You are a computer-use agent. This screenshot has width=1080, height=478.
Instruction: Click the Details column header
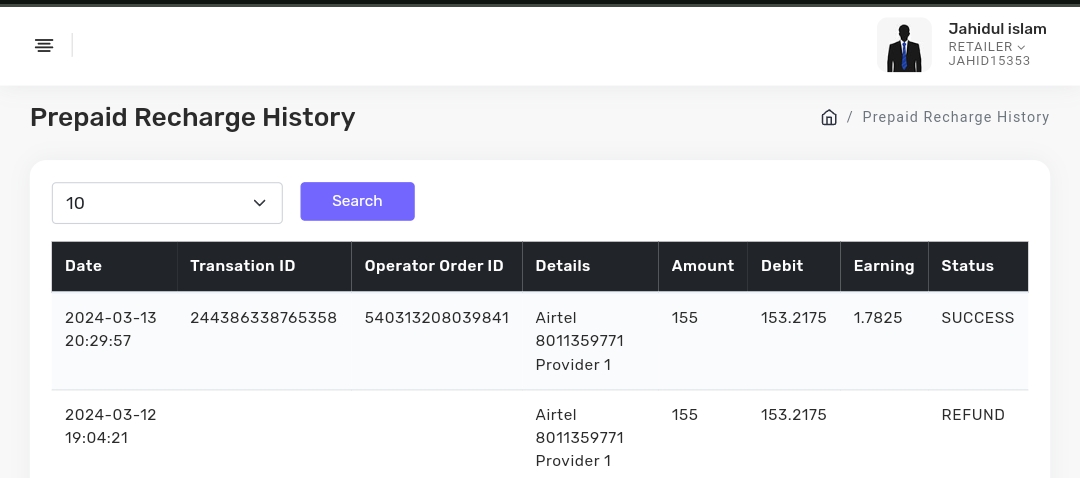tap(563, 266)
